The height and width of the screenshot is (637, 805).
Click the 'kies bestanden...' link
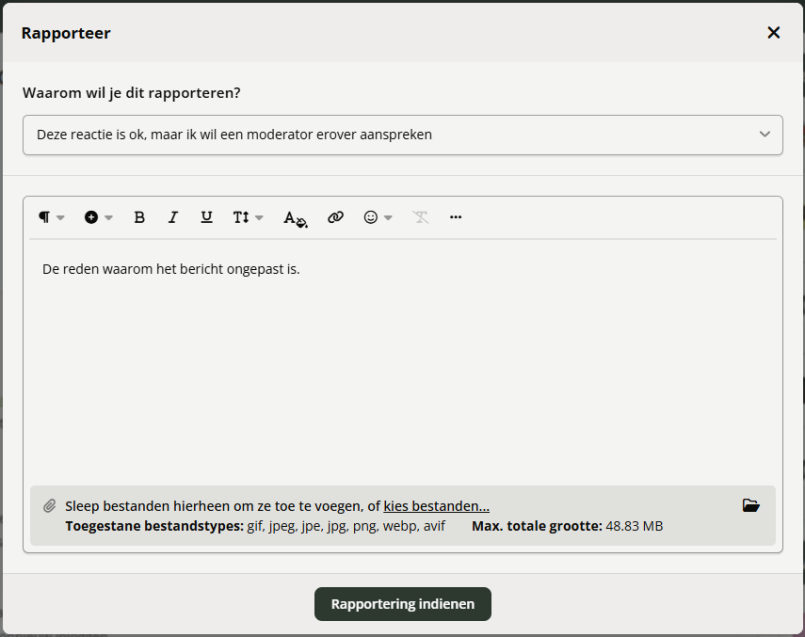(x=436, y=506)
